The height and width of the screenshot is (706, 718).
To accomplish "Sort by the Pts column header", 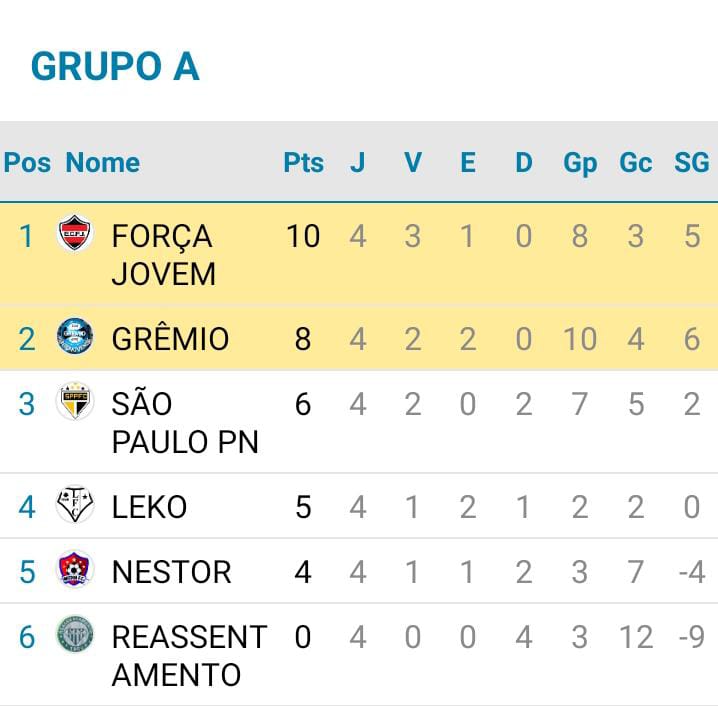I will point(303,163).
